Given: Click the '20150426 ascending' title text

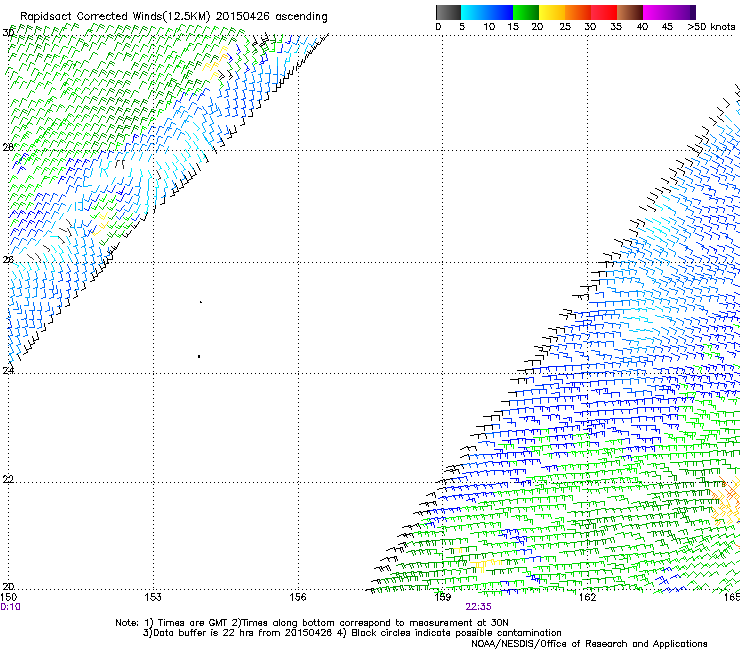Looking at the screenshot, I should coord(272,17).
